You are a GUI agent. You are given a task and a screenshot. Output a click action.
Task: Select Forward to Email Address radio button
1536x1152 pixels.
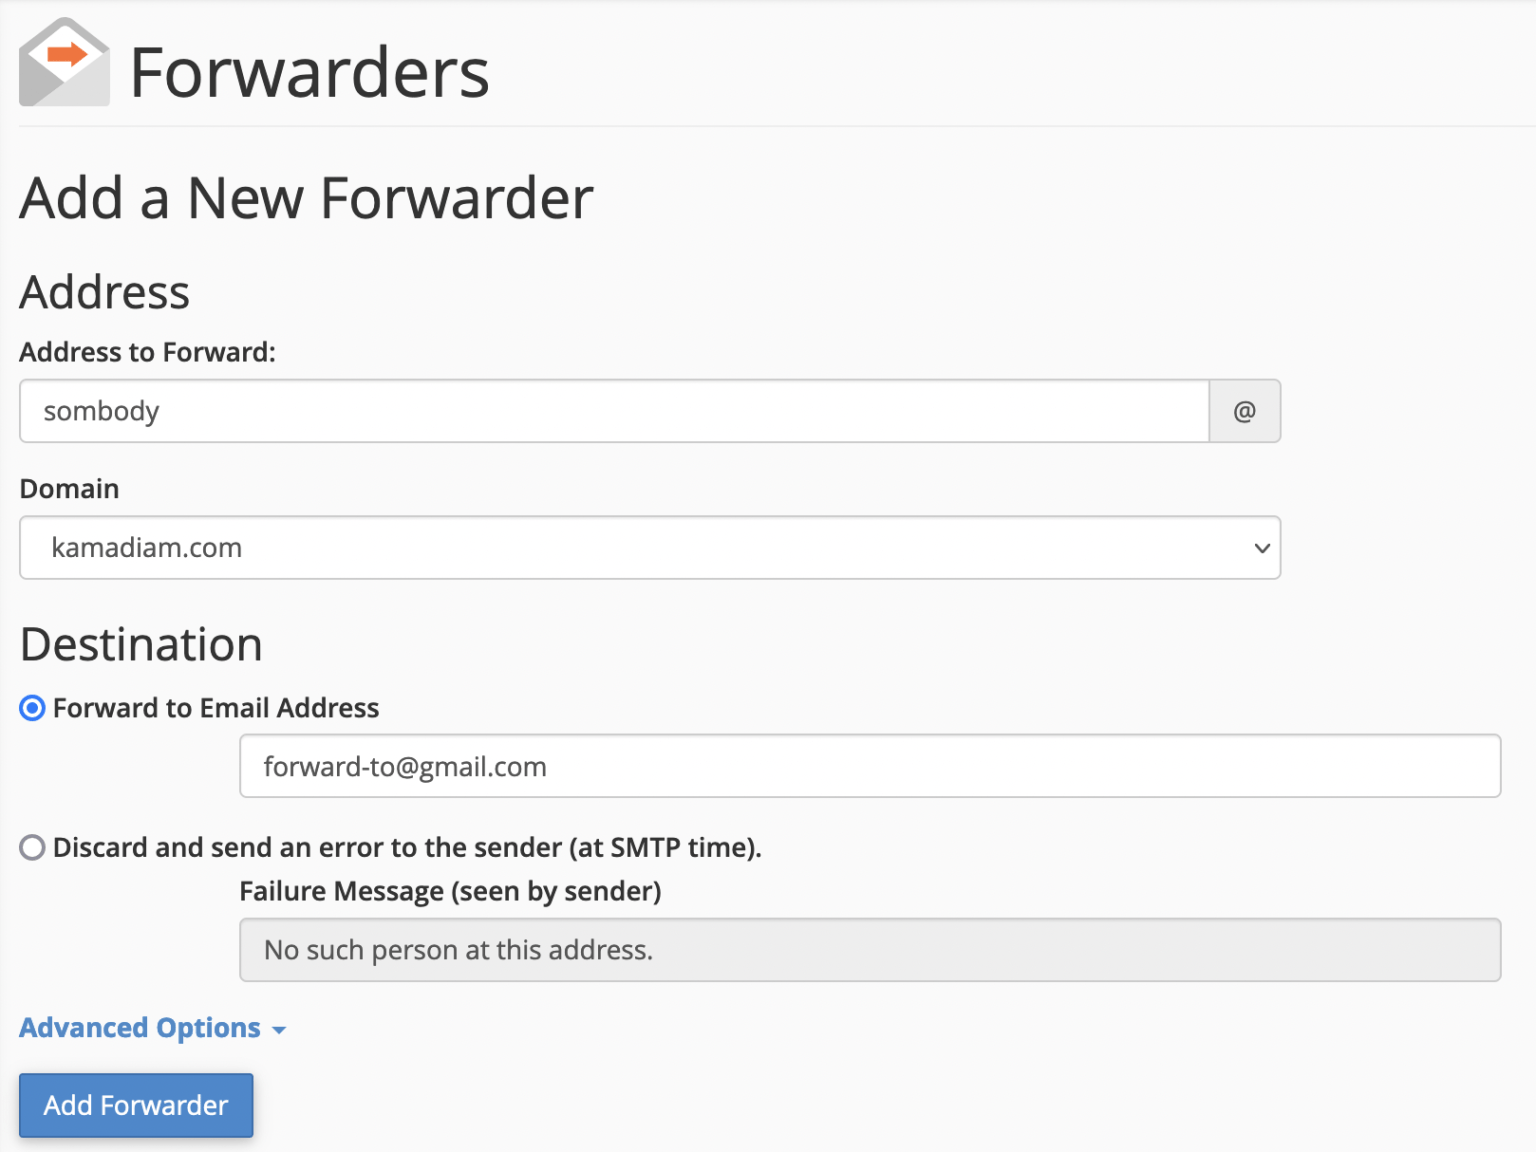(33, 708)
